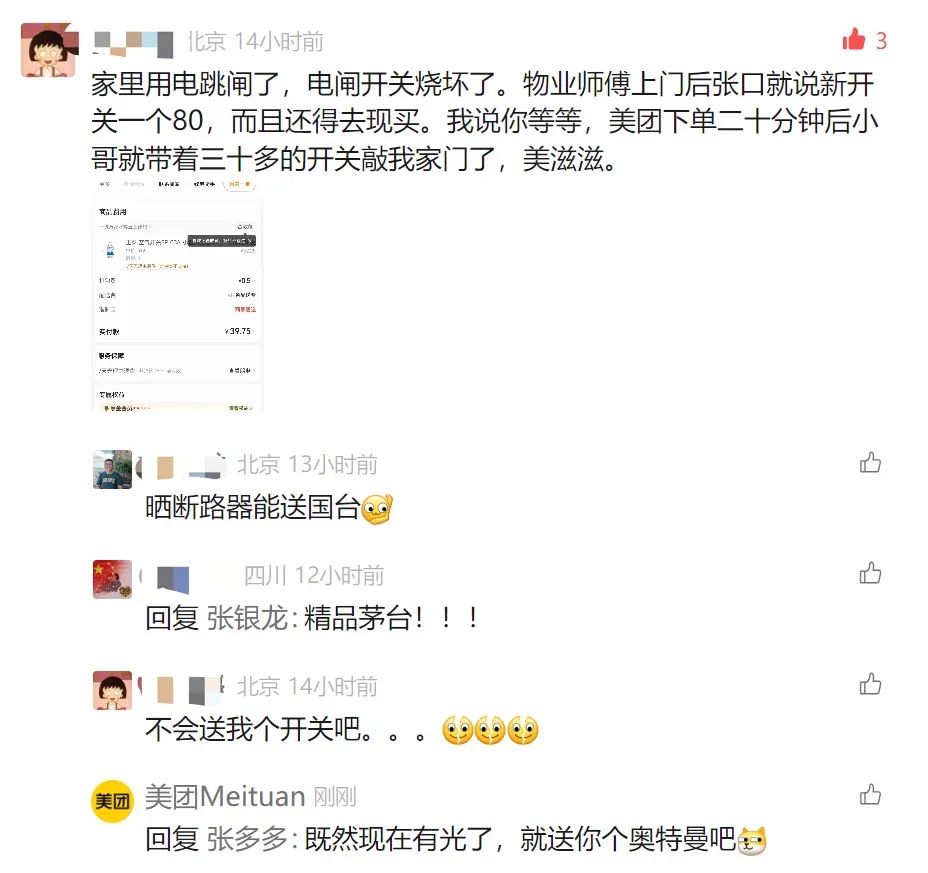Click the 美团Meituan username
Viewport: 928px width, 873px height.
coord(225,797)
